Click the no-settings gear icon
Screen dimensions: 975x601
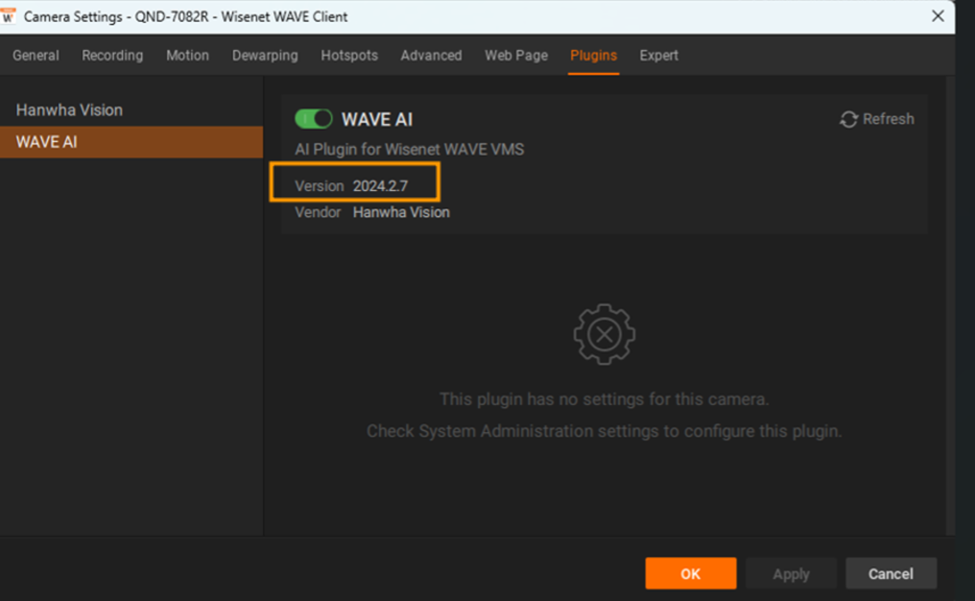[604, 334]
